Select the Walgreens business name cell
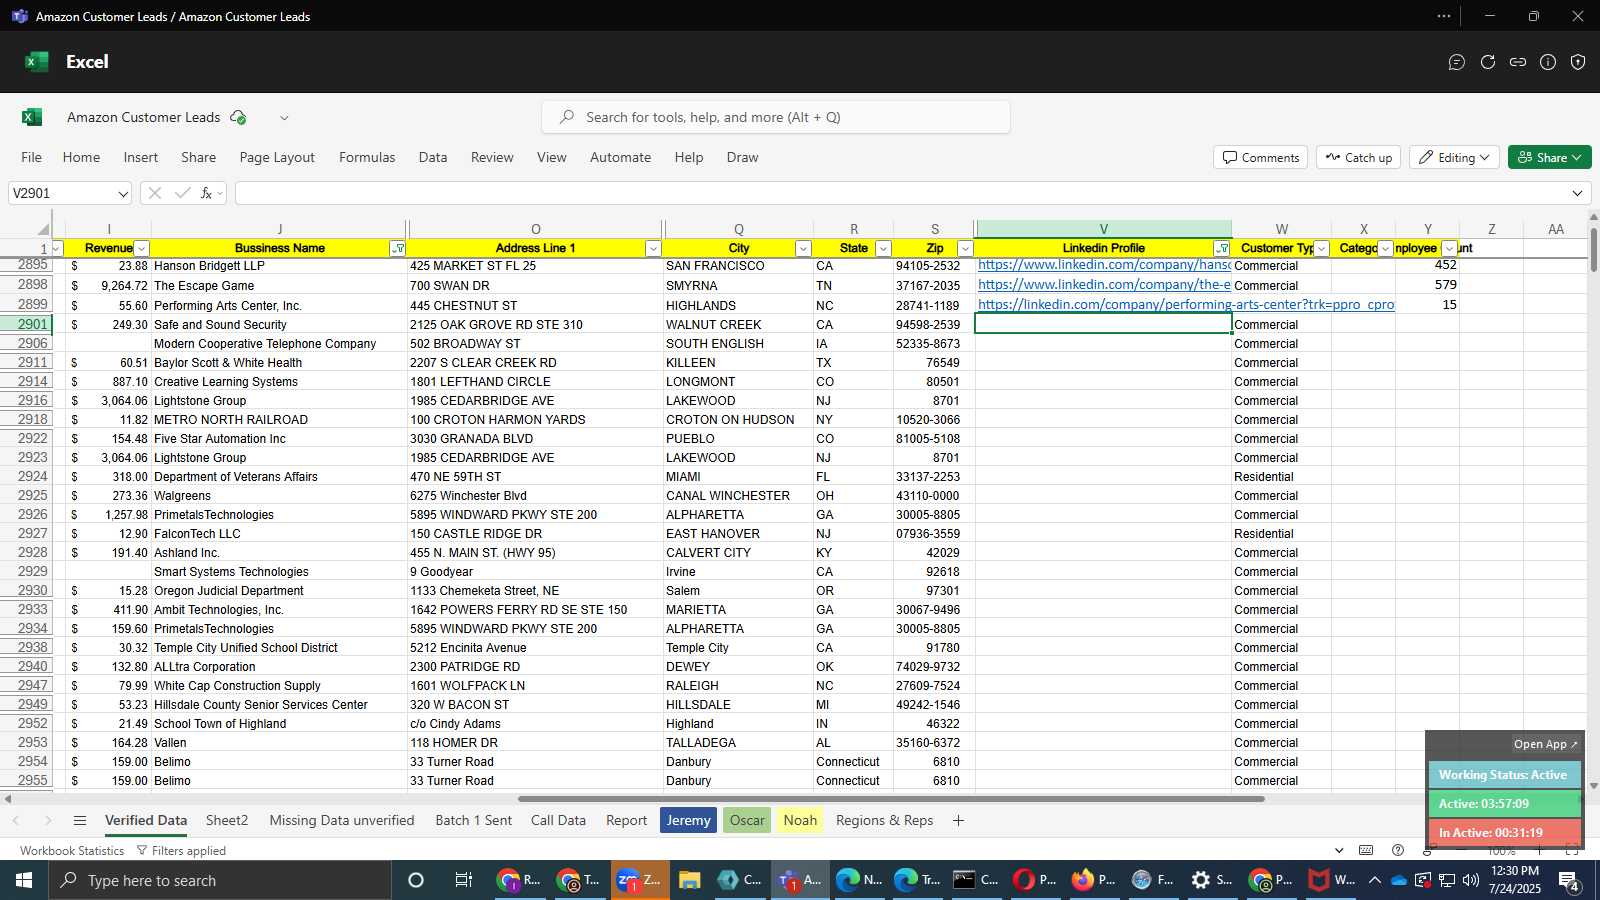 [279, 496]
